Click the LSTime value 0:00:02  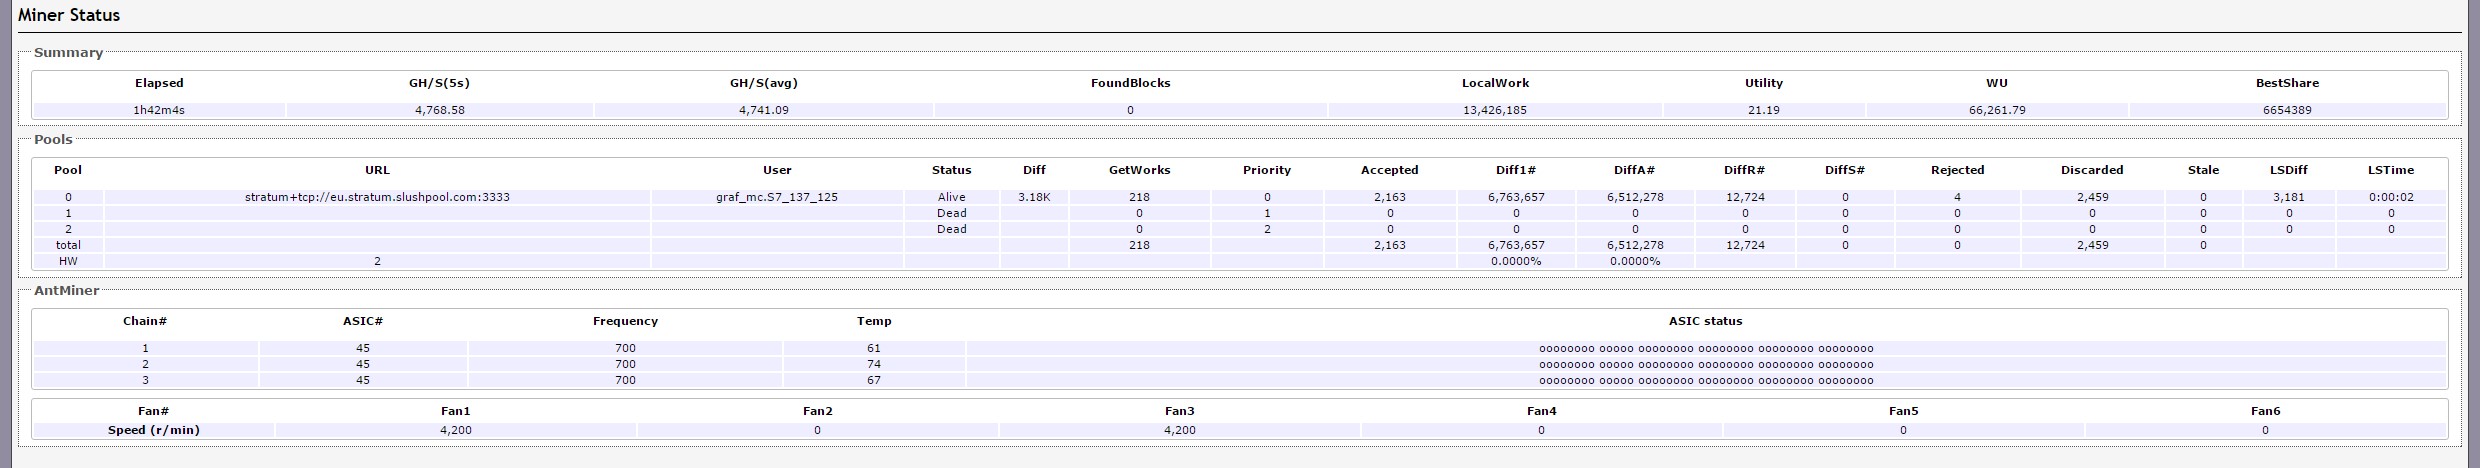tap(2391, 197)
